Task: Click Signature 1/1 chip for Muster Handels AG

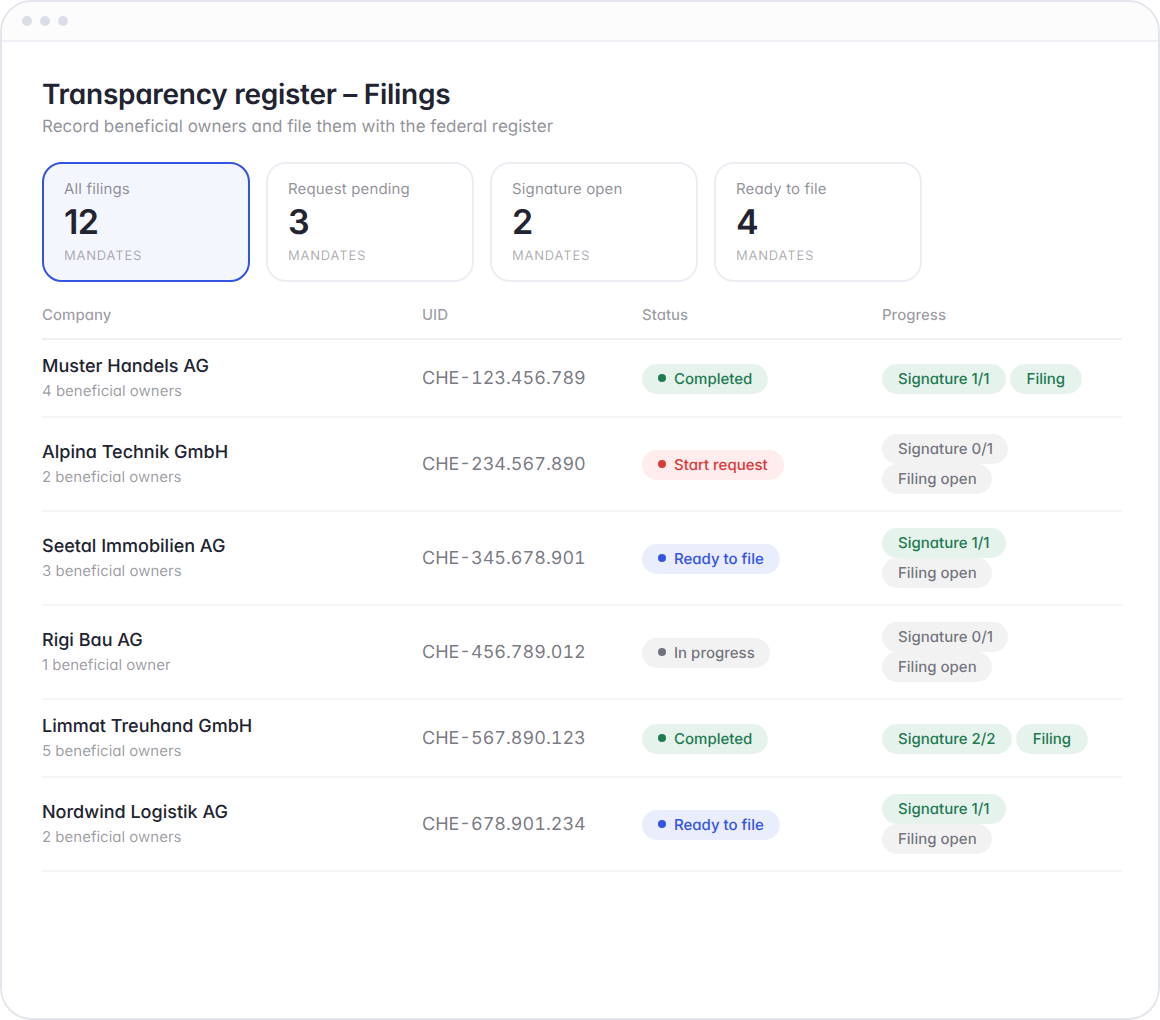Action: tap(943, 379)
